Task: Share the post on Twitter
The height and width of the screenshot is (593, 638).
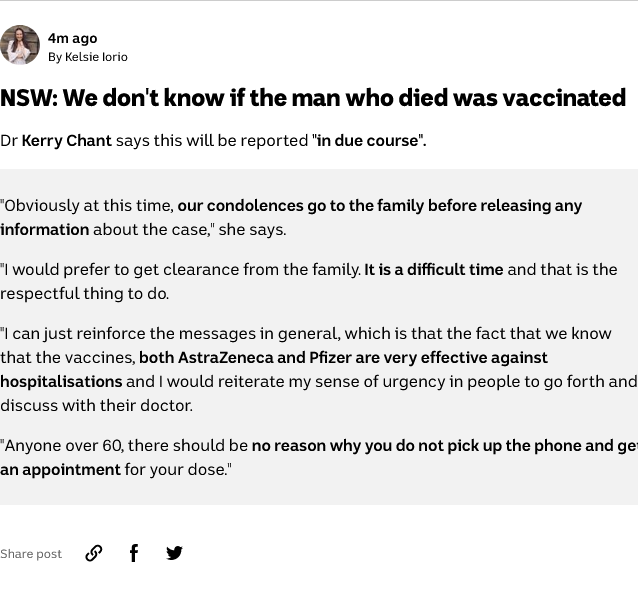Action: [x=174, y=553]
